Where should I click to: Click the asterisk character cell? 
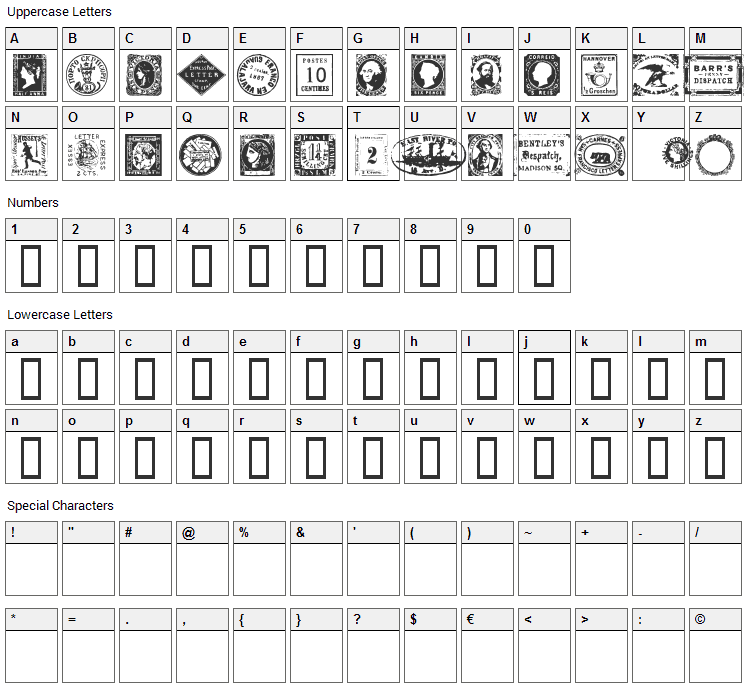pyautogui.click(x=31, y=645)
